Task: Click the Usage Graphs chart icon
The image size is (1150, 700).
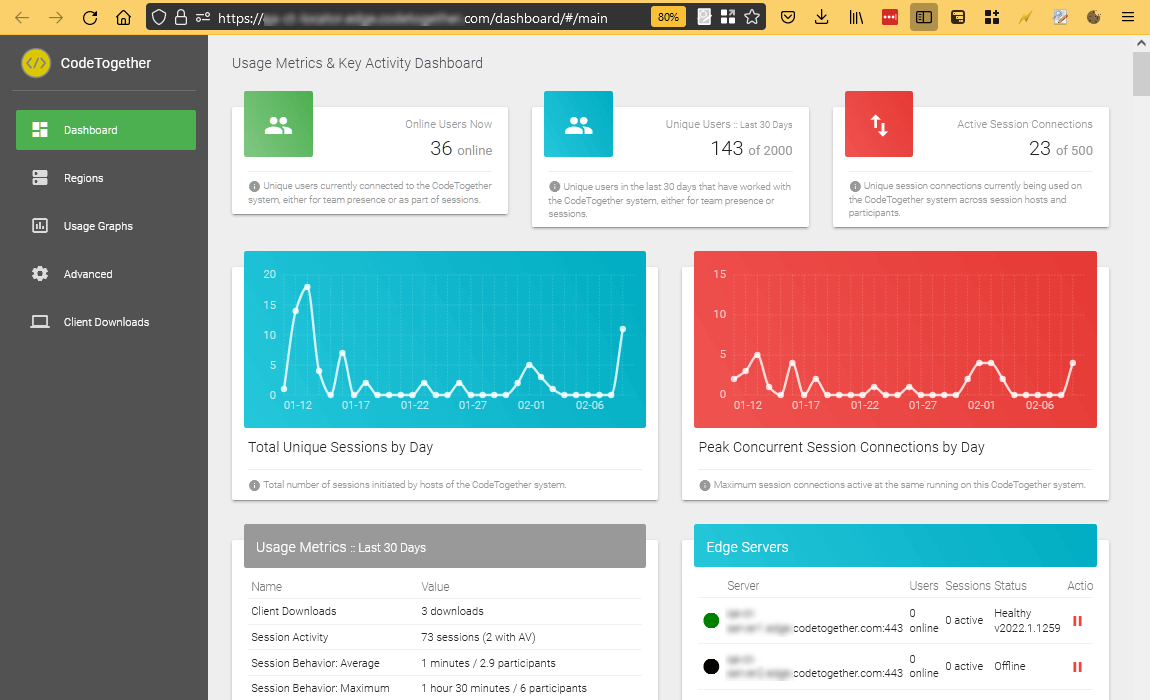Action: (40, 226)
